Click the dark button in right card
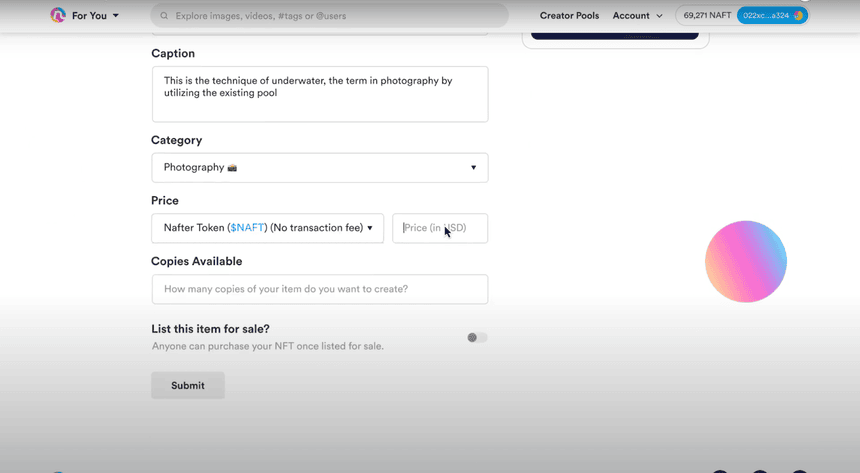The height and width of the screenshot is (473, 860). (x=614, y=35)
